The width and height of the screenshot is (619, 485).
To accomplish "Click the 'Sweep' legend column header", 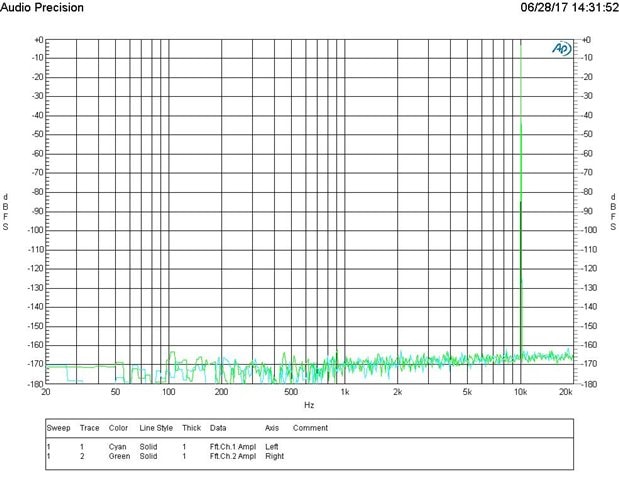I will 58,428.
